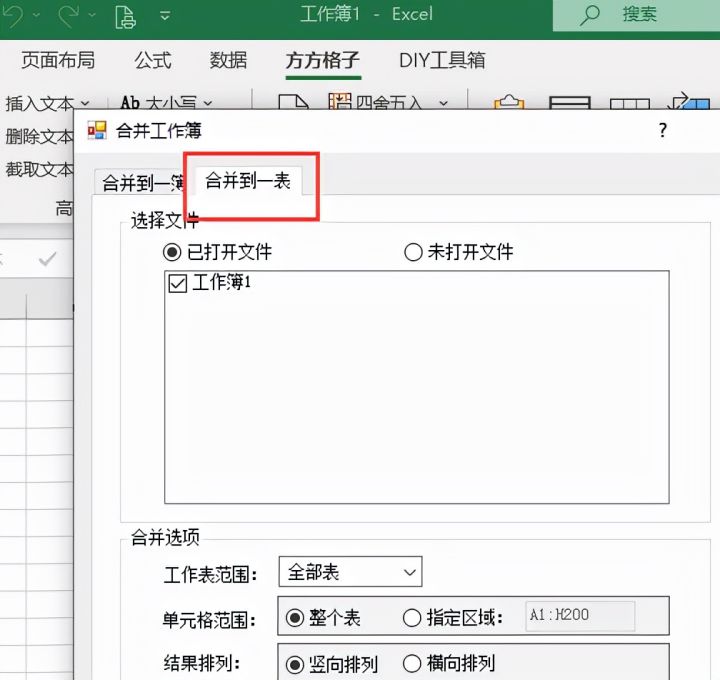Click the row layout icon in ribbon

click(569, 103)
